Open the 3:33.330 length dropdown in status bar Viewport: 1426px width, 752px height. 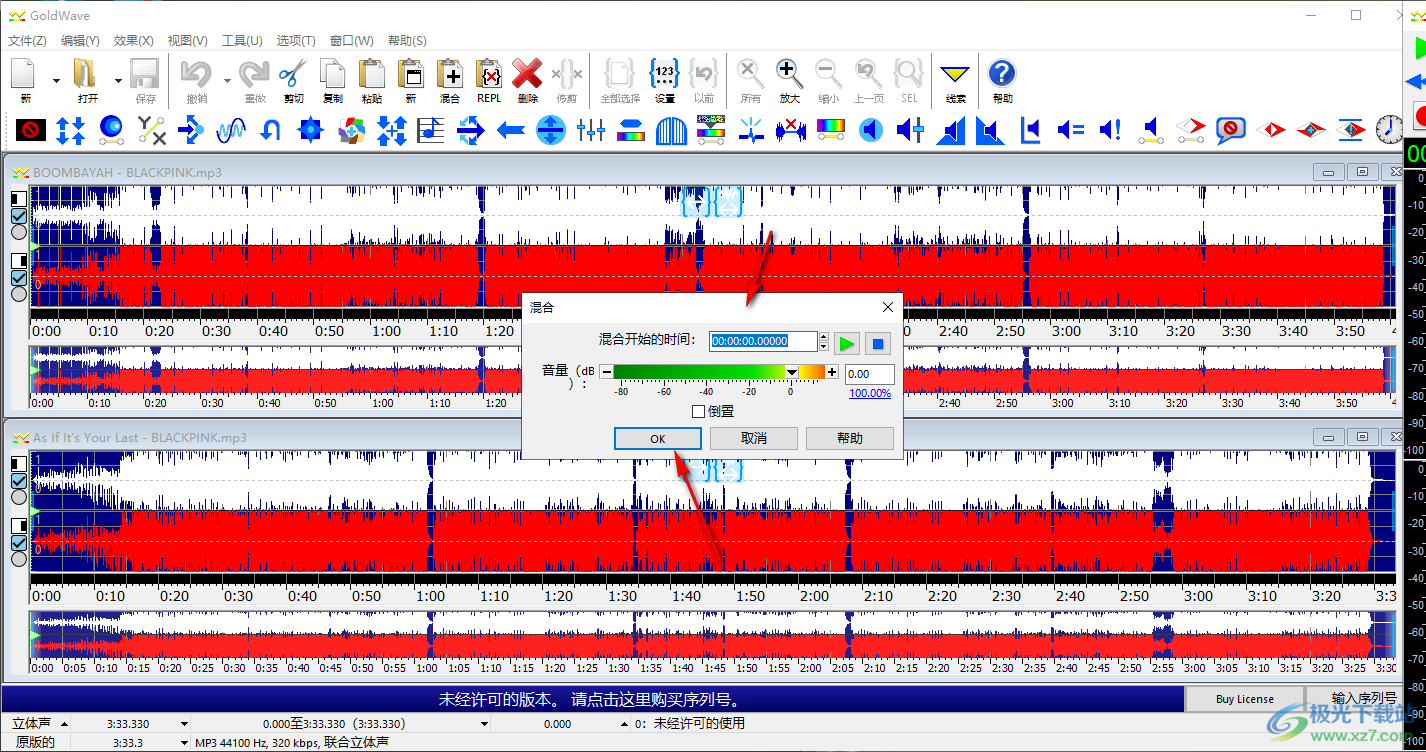click(x=184, y=723)
